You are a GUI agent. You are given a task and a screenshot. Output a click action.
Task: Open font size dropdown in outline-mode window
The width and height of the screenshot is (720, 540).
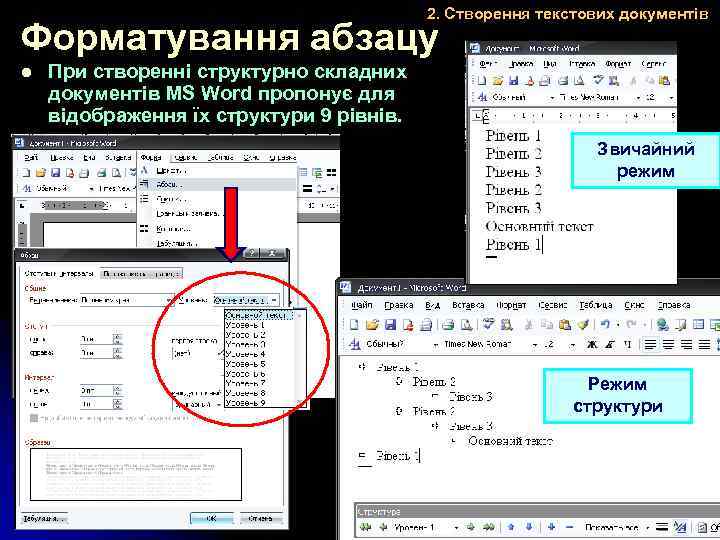tap(572, 344)
